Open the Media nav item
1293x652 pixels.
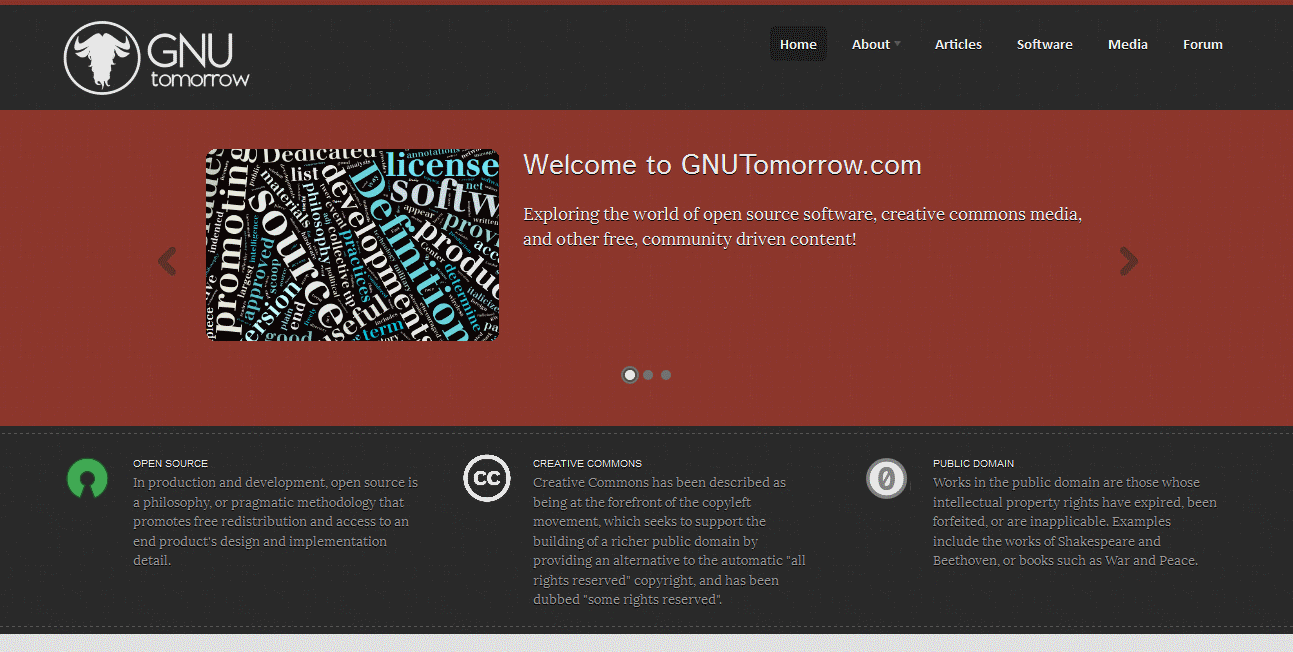pyautogui.click(x=1128, y=44)
